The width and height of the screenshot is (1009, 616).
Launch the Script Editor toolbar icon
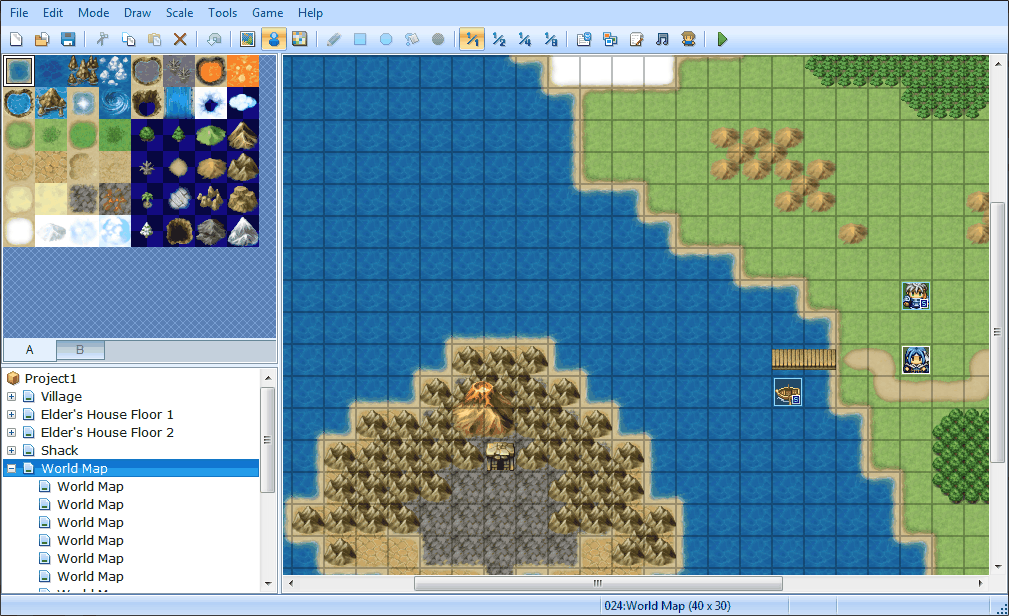636,39
